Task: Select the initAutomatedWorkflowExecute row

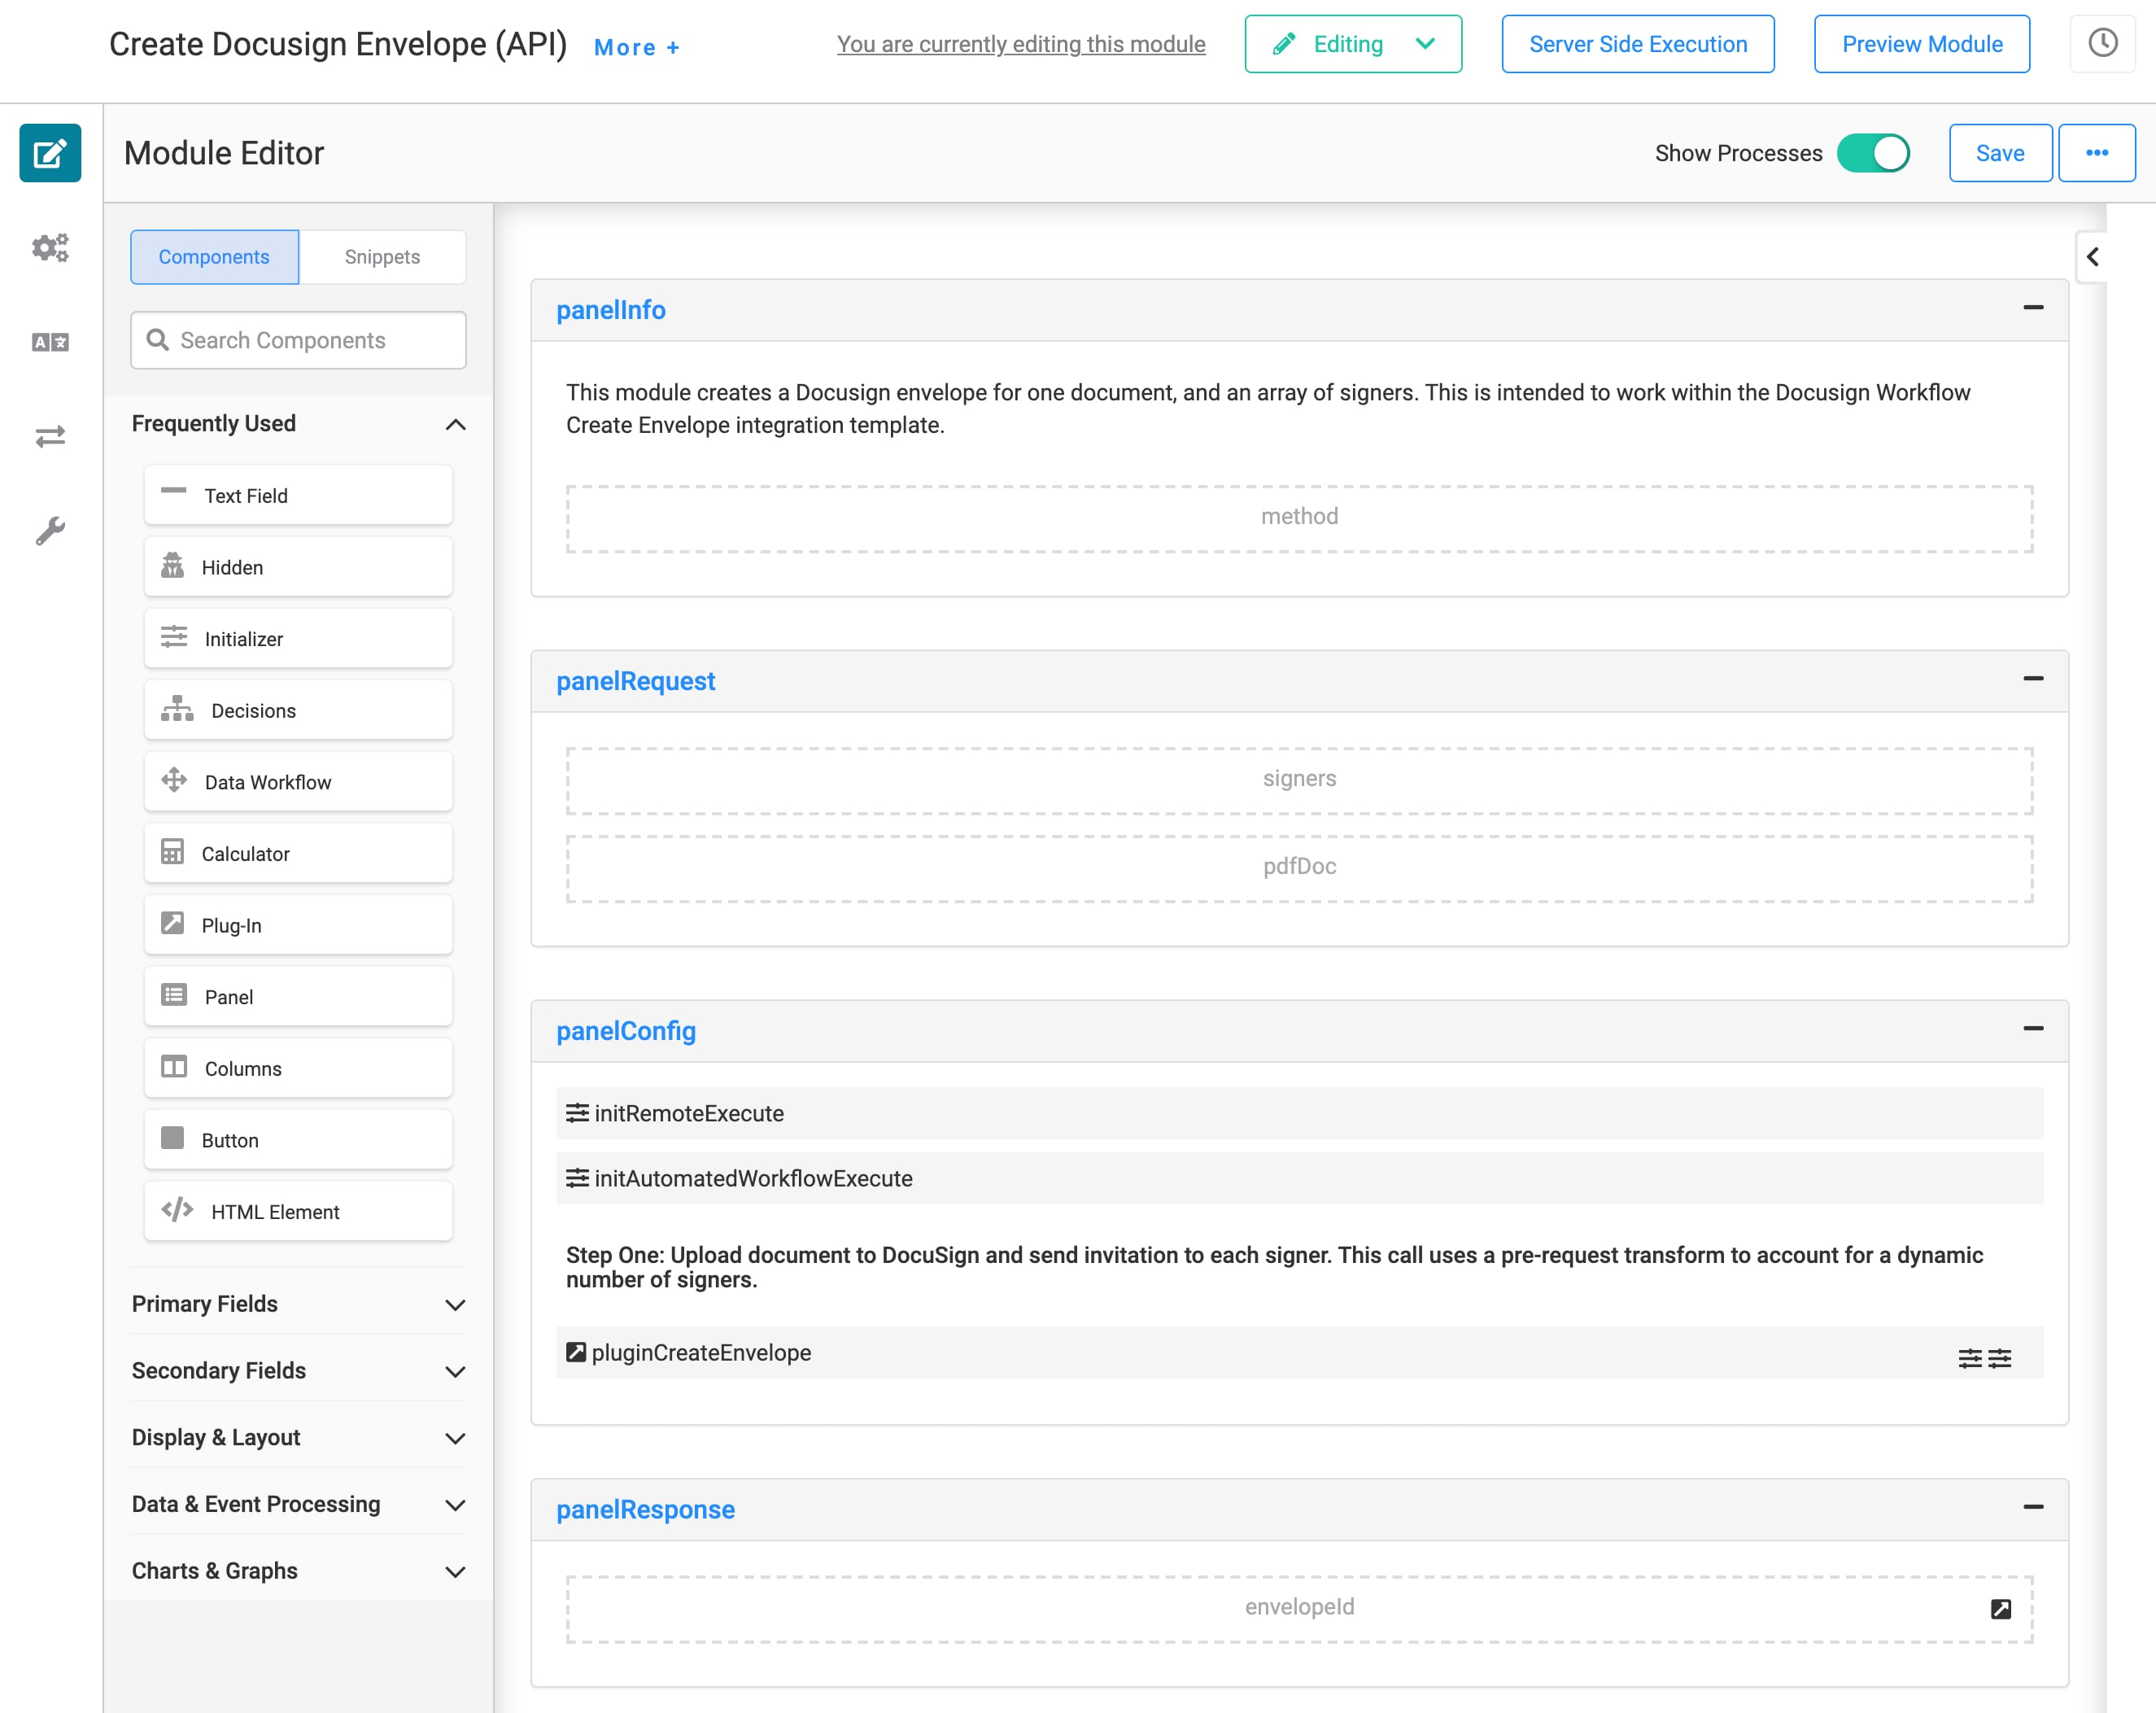Action: [x=1299, y=1178]
